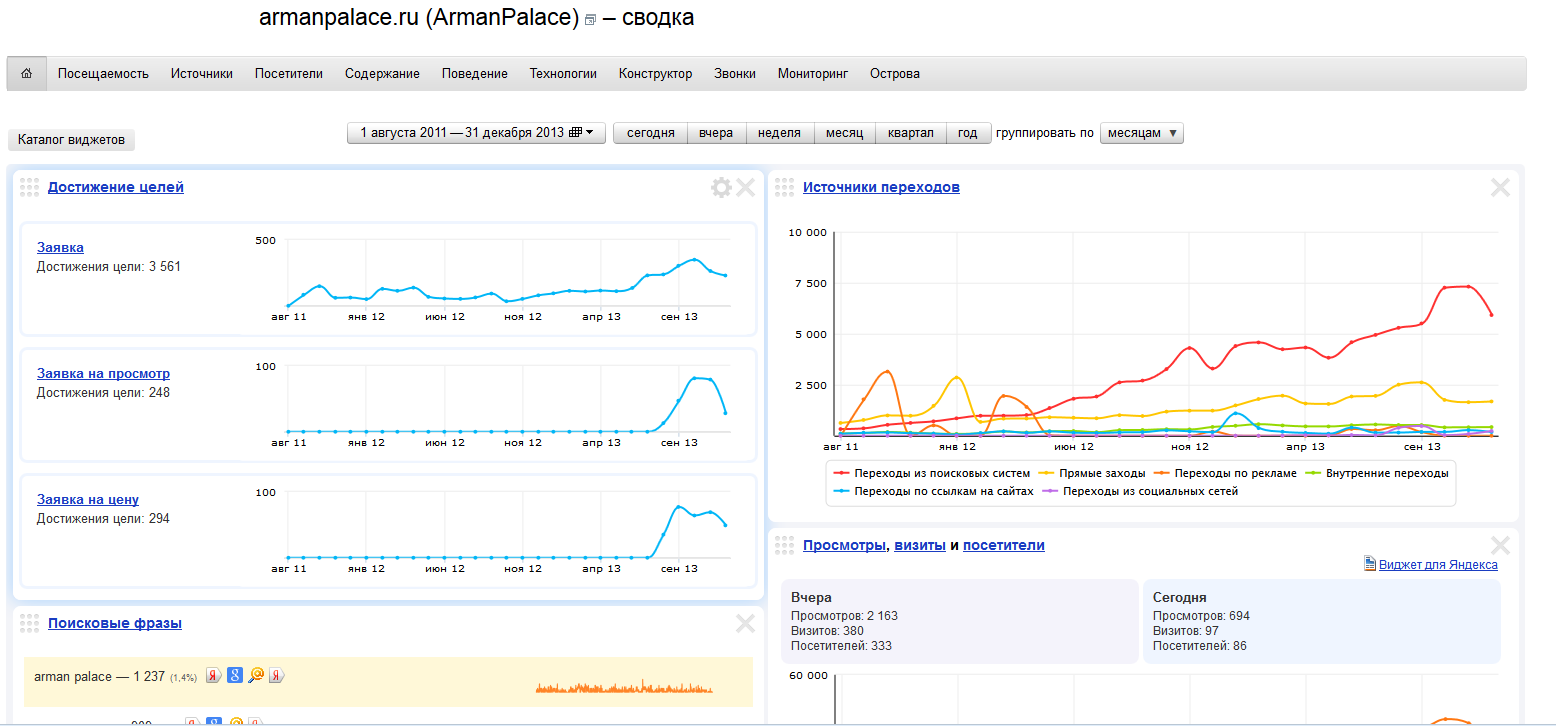Click the drag handle of the Источники переходов widget

click(784, 186)
